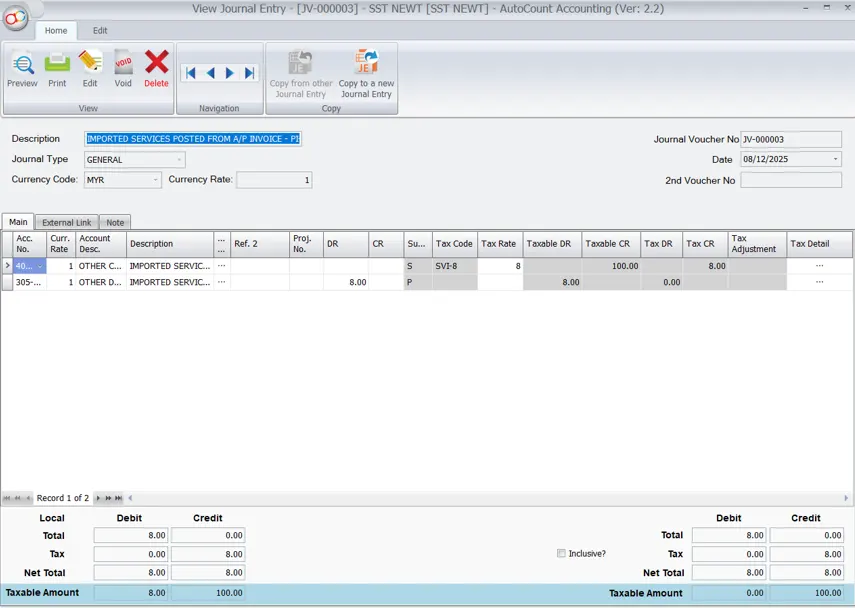
Task: Switch to the Edit ribbon tab
Action: coord(99,31)
